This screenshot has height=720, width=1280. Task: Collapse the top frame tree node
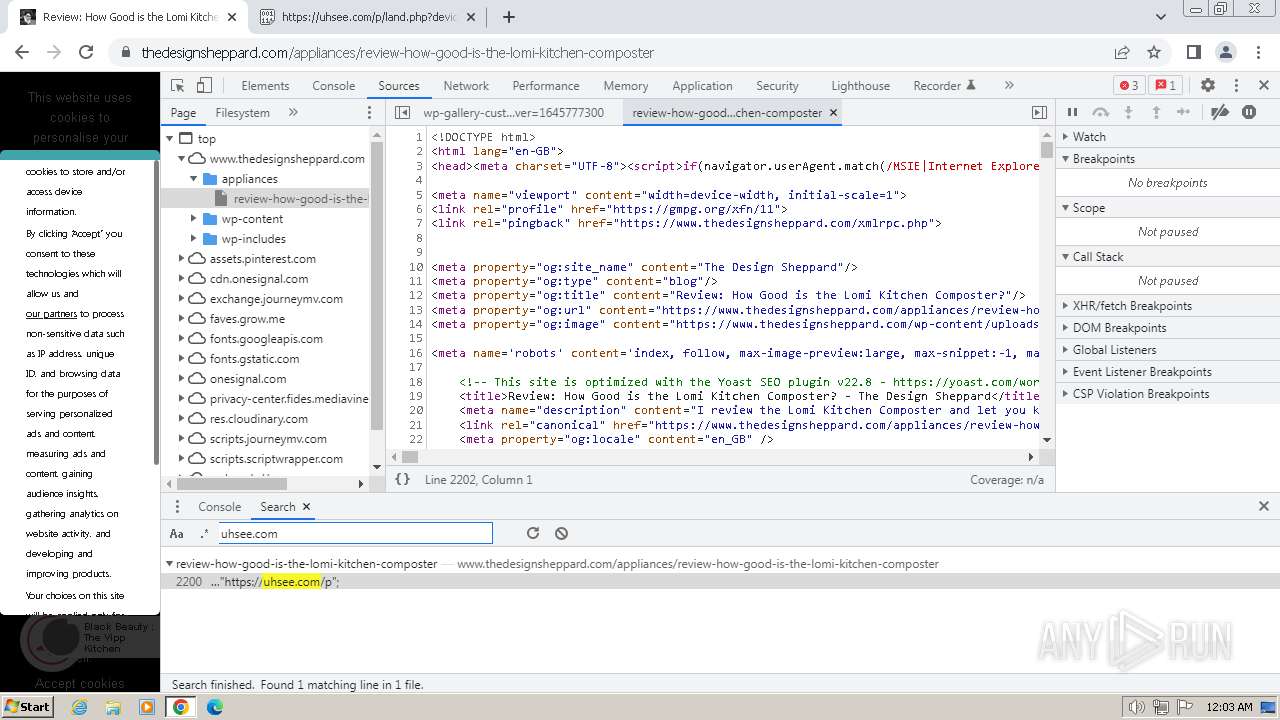(x=171, y=139)
